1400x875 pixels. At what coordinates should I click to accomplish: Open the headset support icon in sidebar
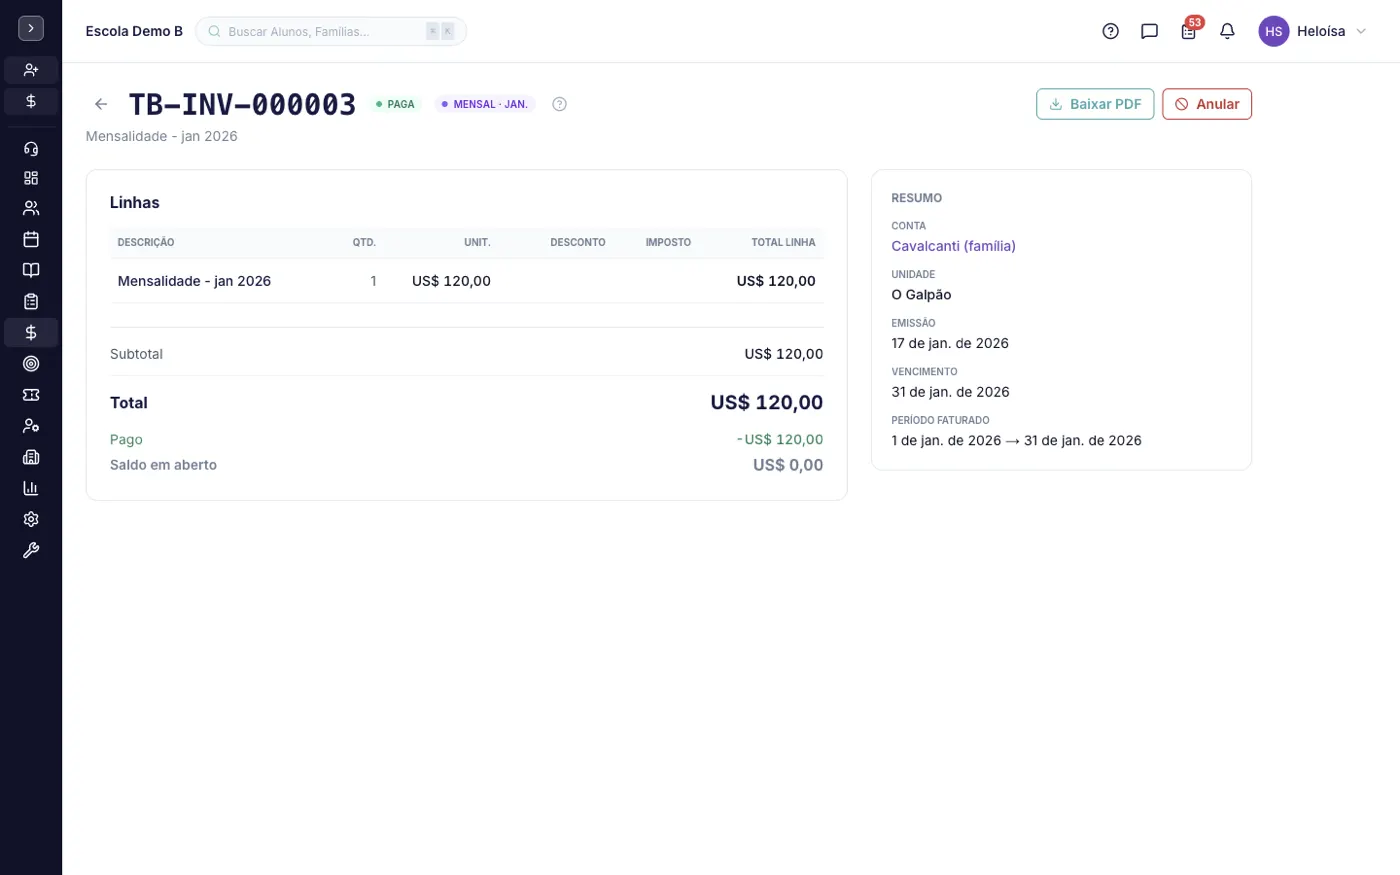pyautogui.click(x=31, y=149)
